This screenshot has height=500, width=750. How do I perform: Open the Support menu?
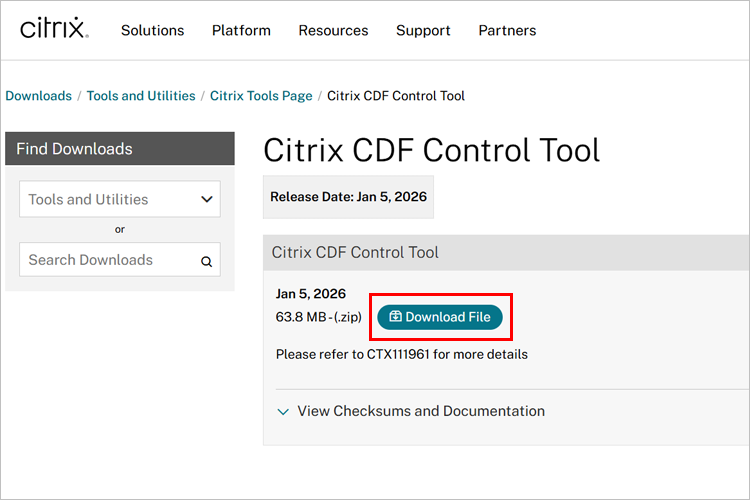[x=423, y=31]
